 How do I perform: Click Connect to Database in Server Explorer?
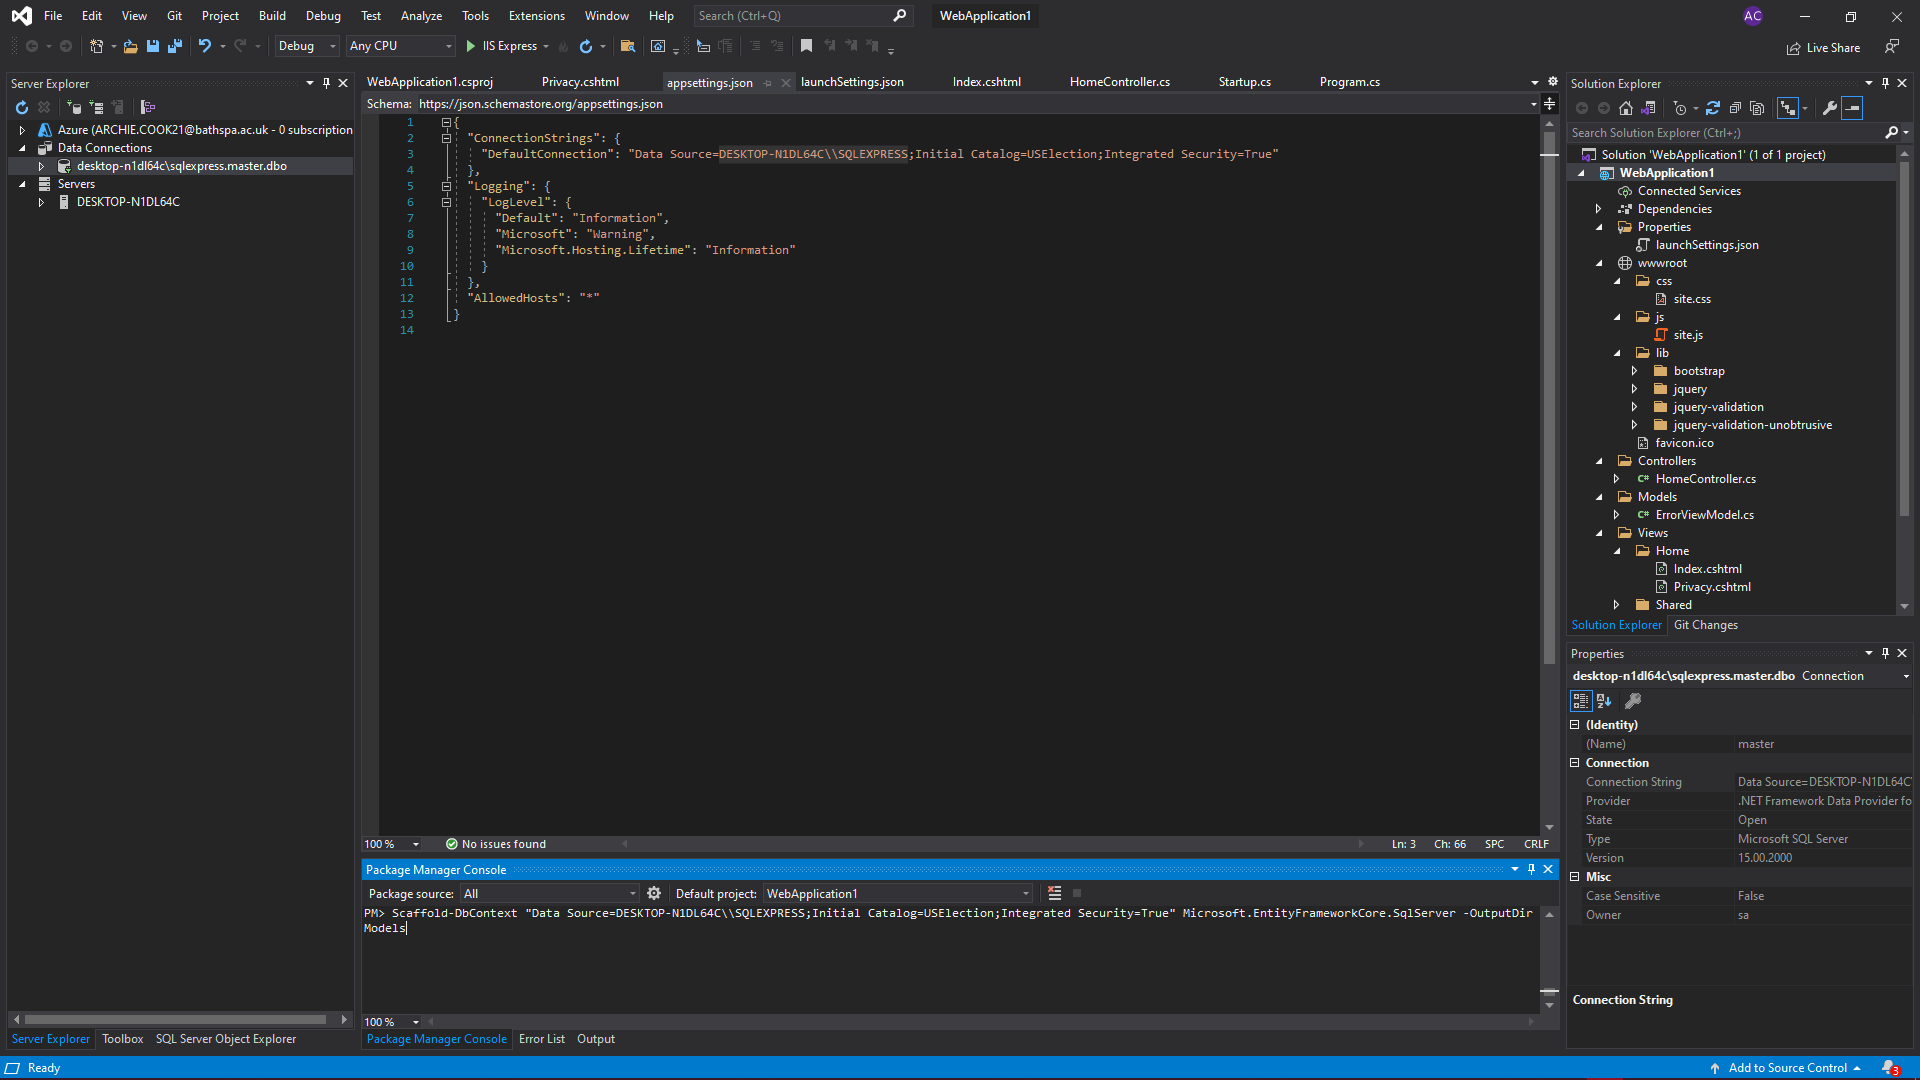tap(73, 107)
